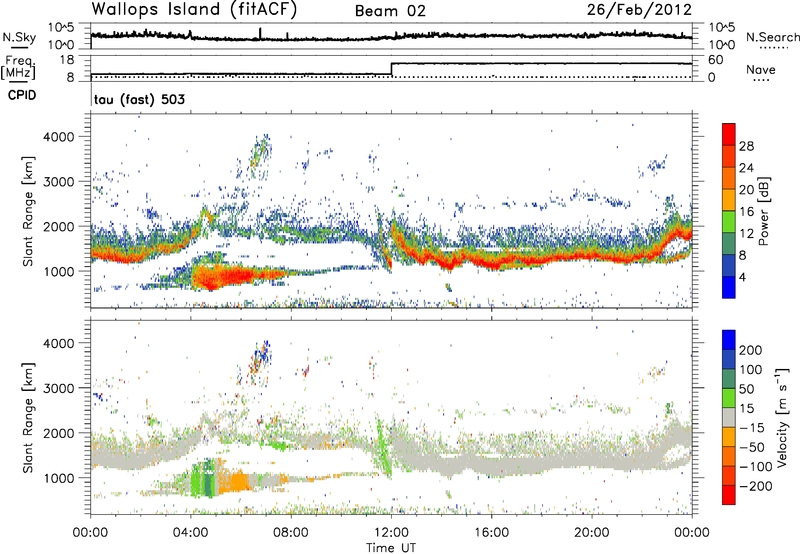The image size is (800, 554).
Task: Click the Velocity panel 'Slant Range [km]' label
Action: click(28, 418)
